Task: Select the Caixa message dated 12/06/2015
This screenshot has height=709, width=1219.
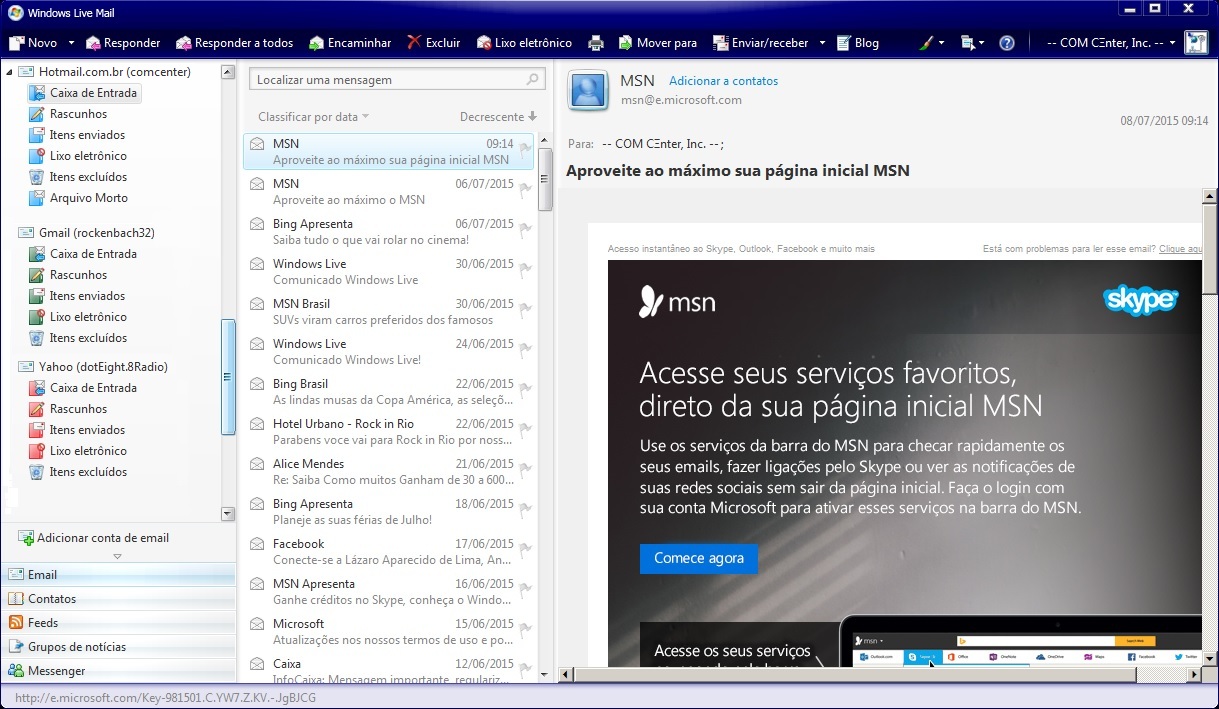Action: 390,669
